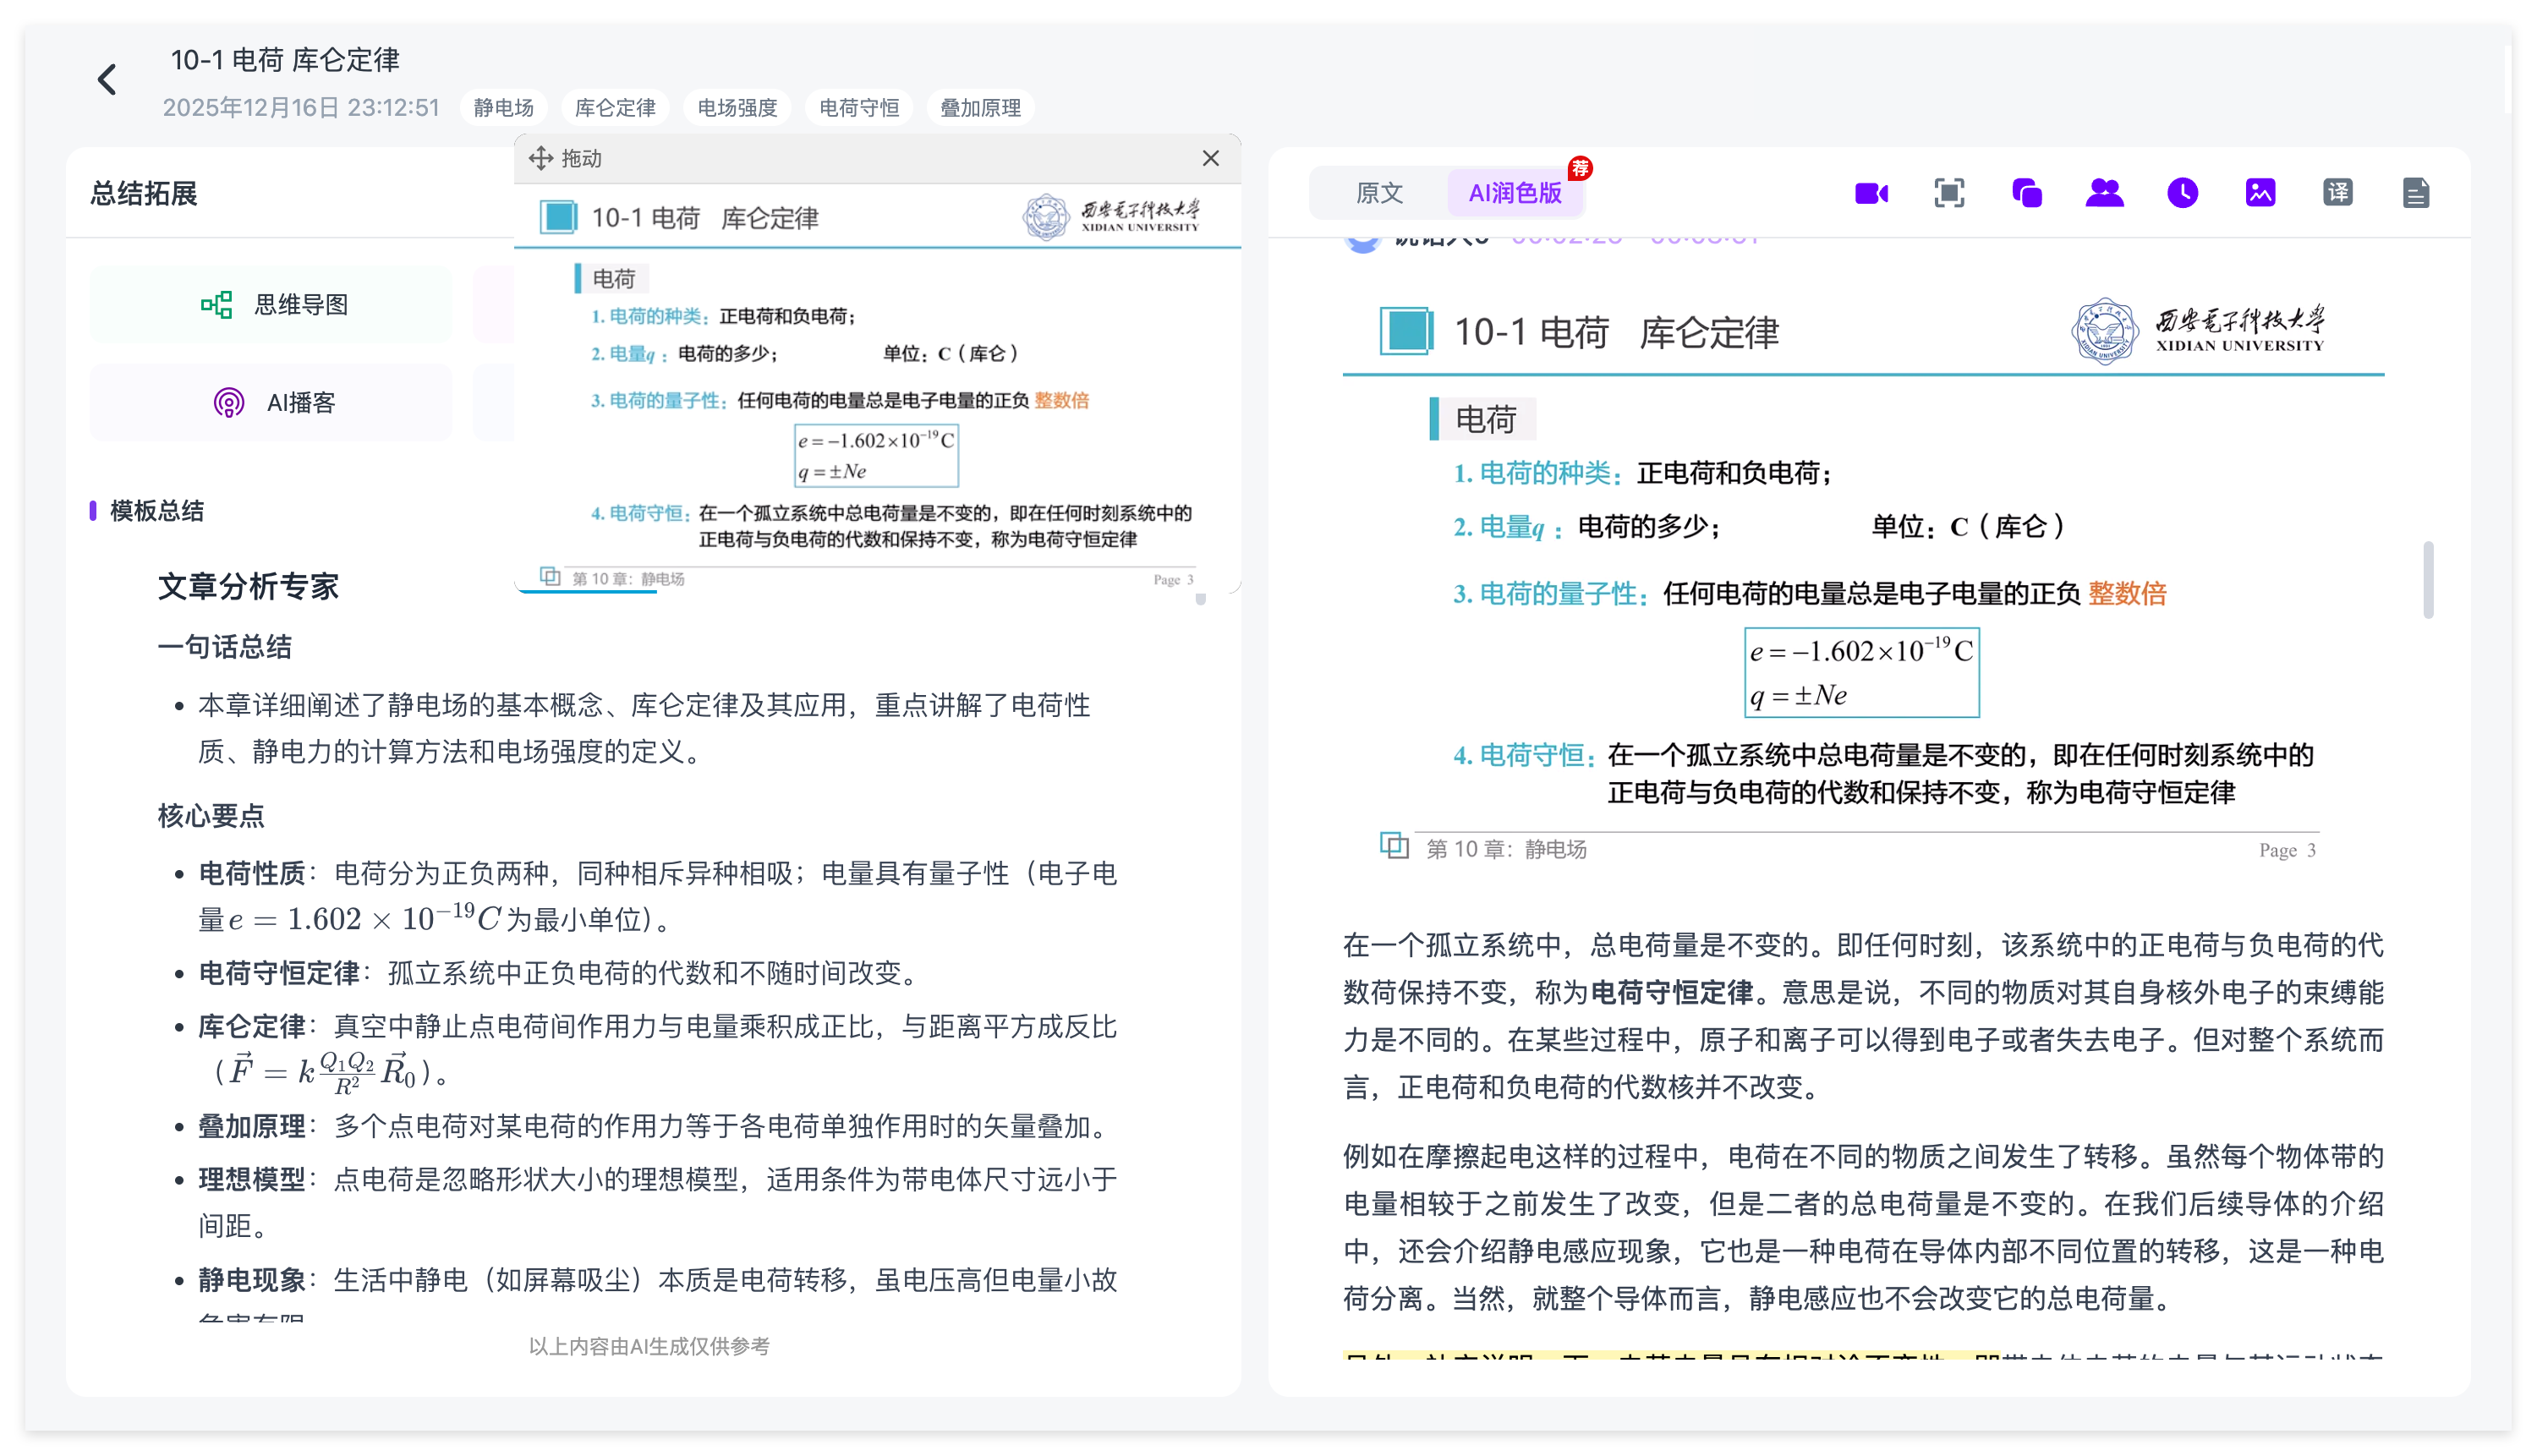
Task: Open the AI播客 podcast feature
Action: click(x=272, y=403)
